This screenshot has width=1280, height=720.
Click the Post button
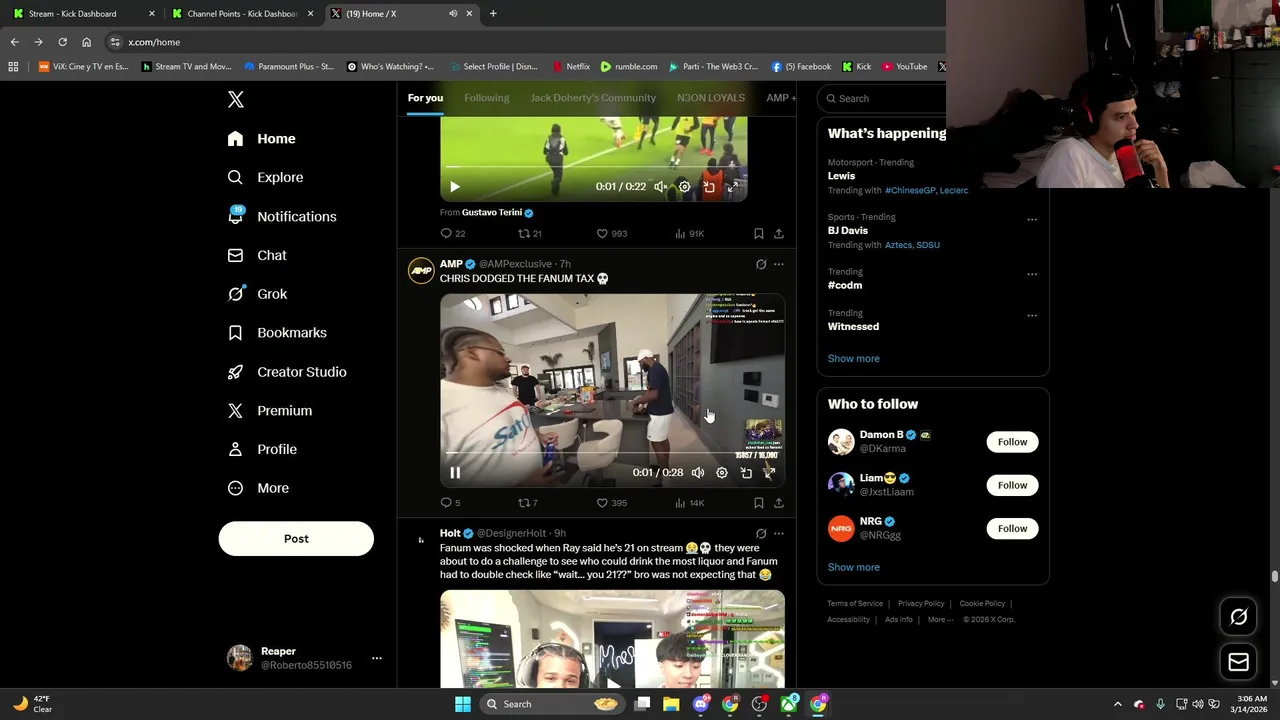coord(296,538)
